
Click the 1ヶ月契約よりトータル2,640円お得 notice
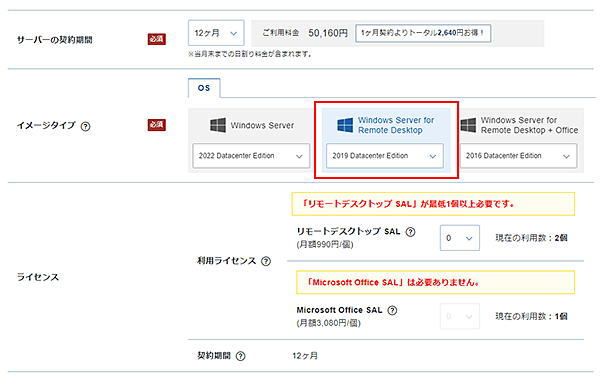(423, 33)
